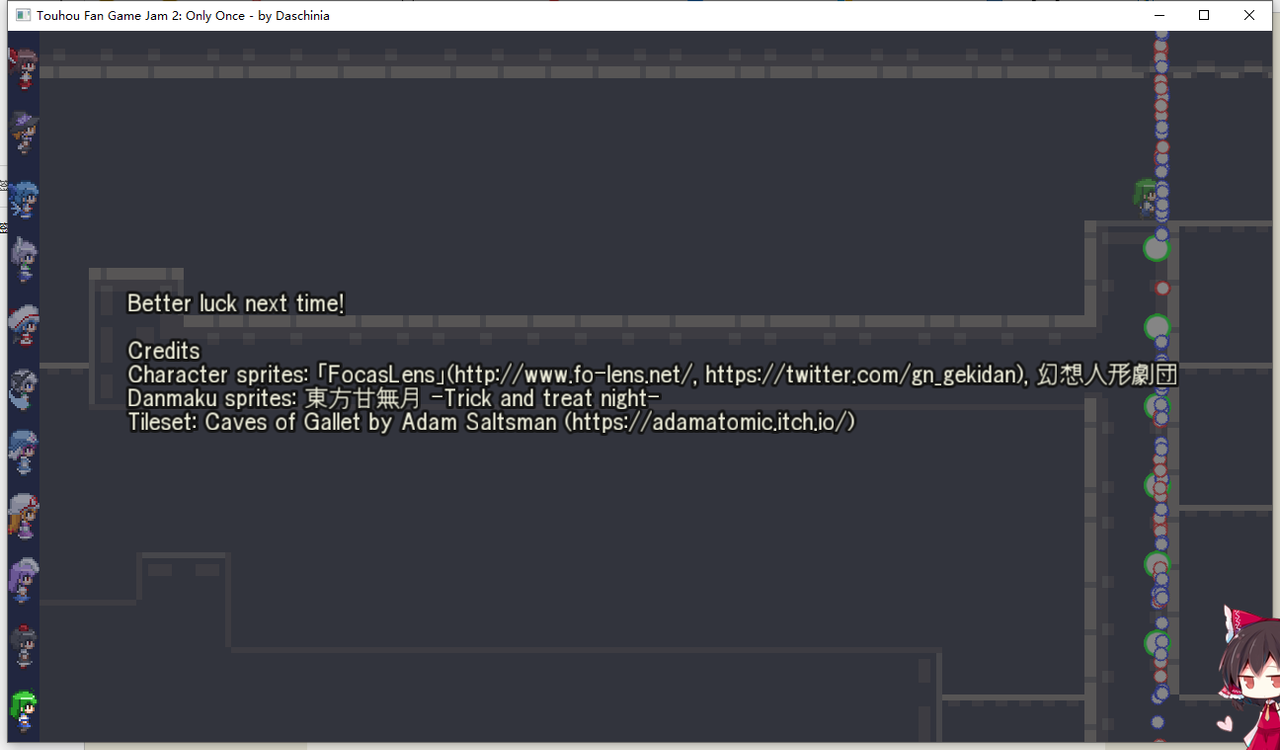The height and width of the screenshot is (750, 1280).
Task: Click the 'Credits' heading
Action: coord(164,351)
